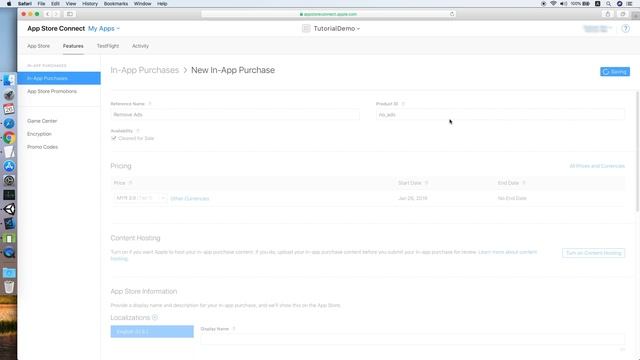Toggle the Safari sidebar button
Image resolution: width=640 pixels, height=360 pixels.
click(70, 14)
